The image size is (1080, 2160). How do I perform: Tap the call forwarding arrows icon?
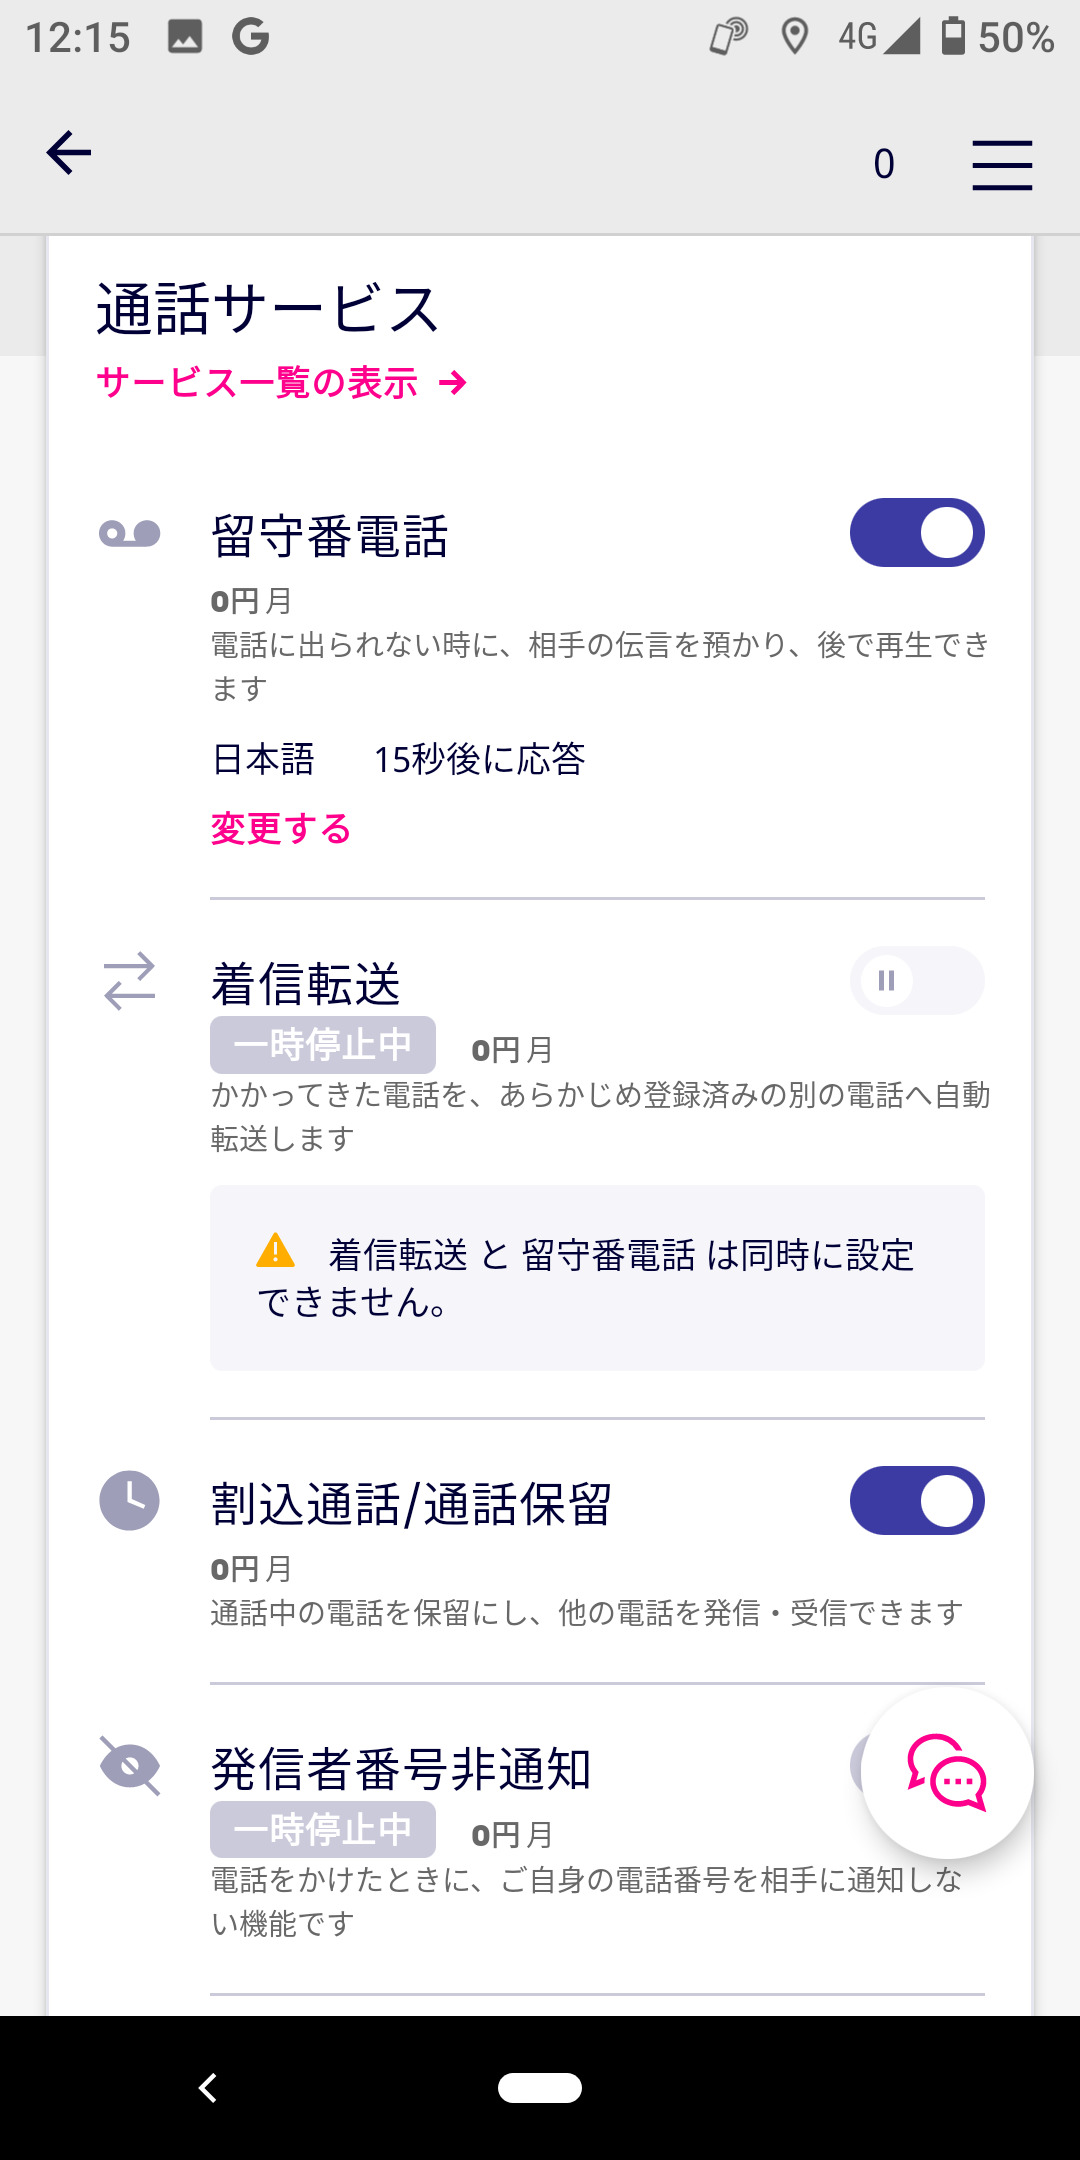pos(130,981)
